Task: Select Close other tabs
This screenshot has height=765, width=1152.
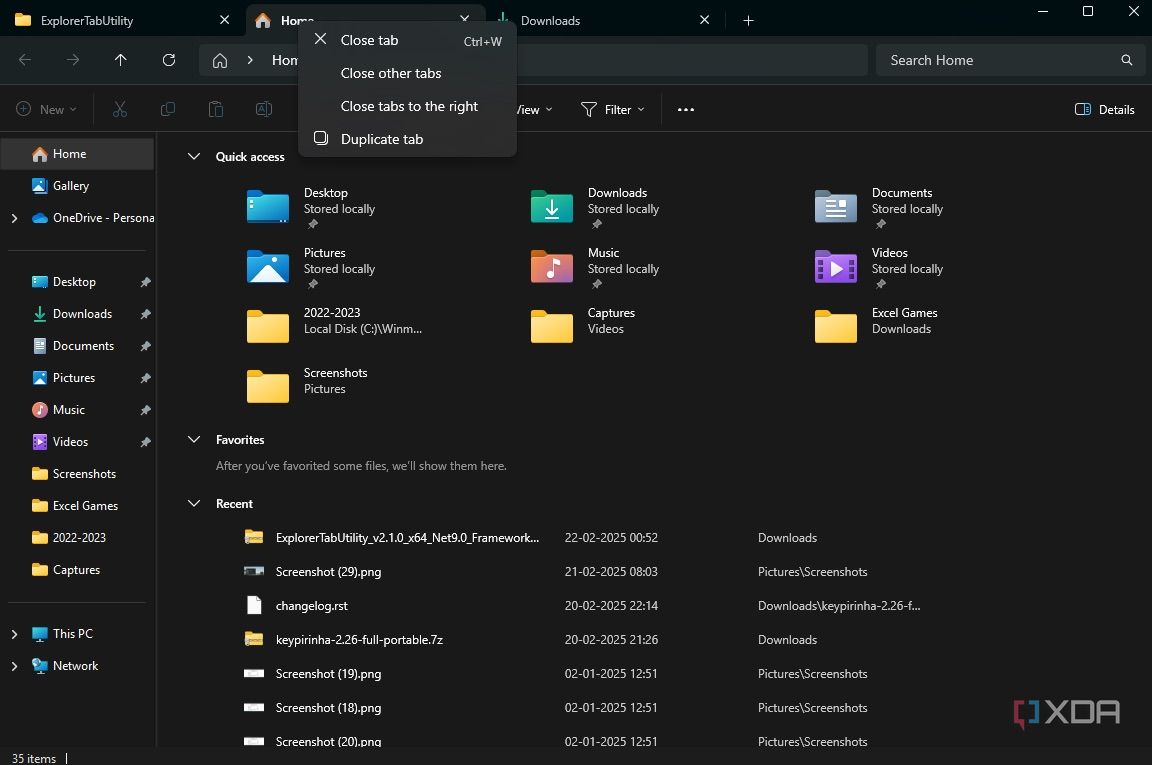Action: [x=390, y=72]
